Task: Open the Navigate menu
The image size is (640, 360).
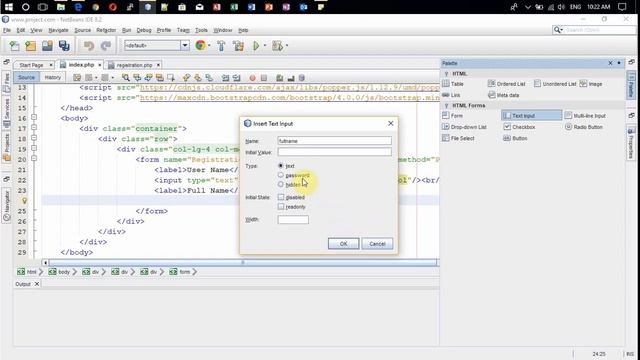Action: (58, 30)
